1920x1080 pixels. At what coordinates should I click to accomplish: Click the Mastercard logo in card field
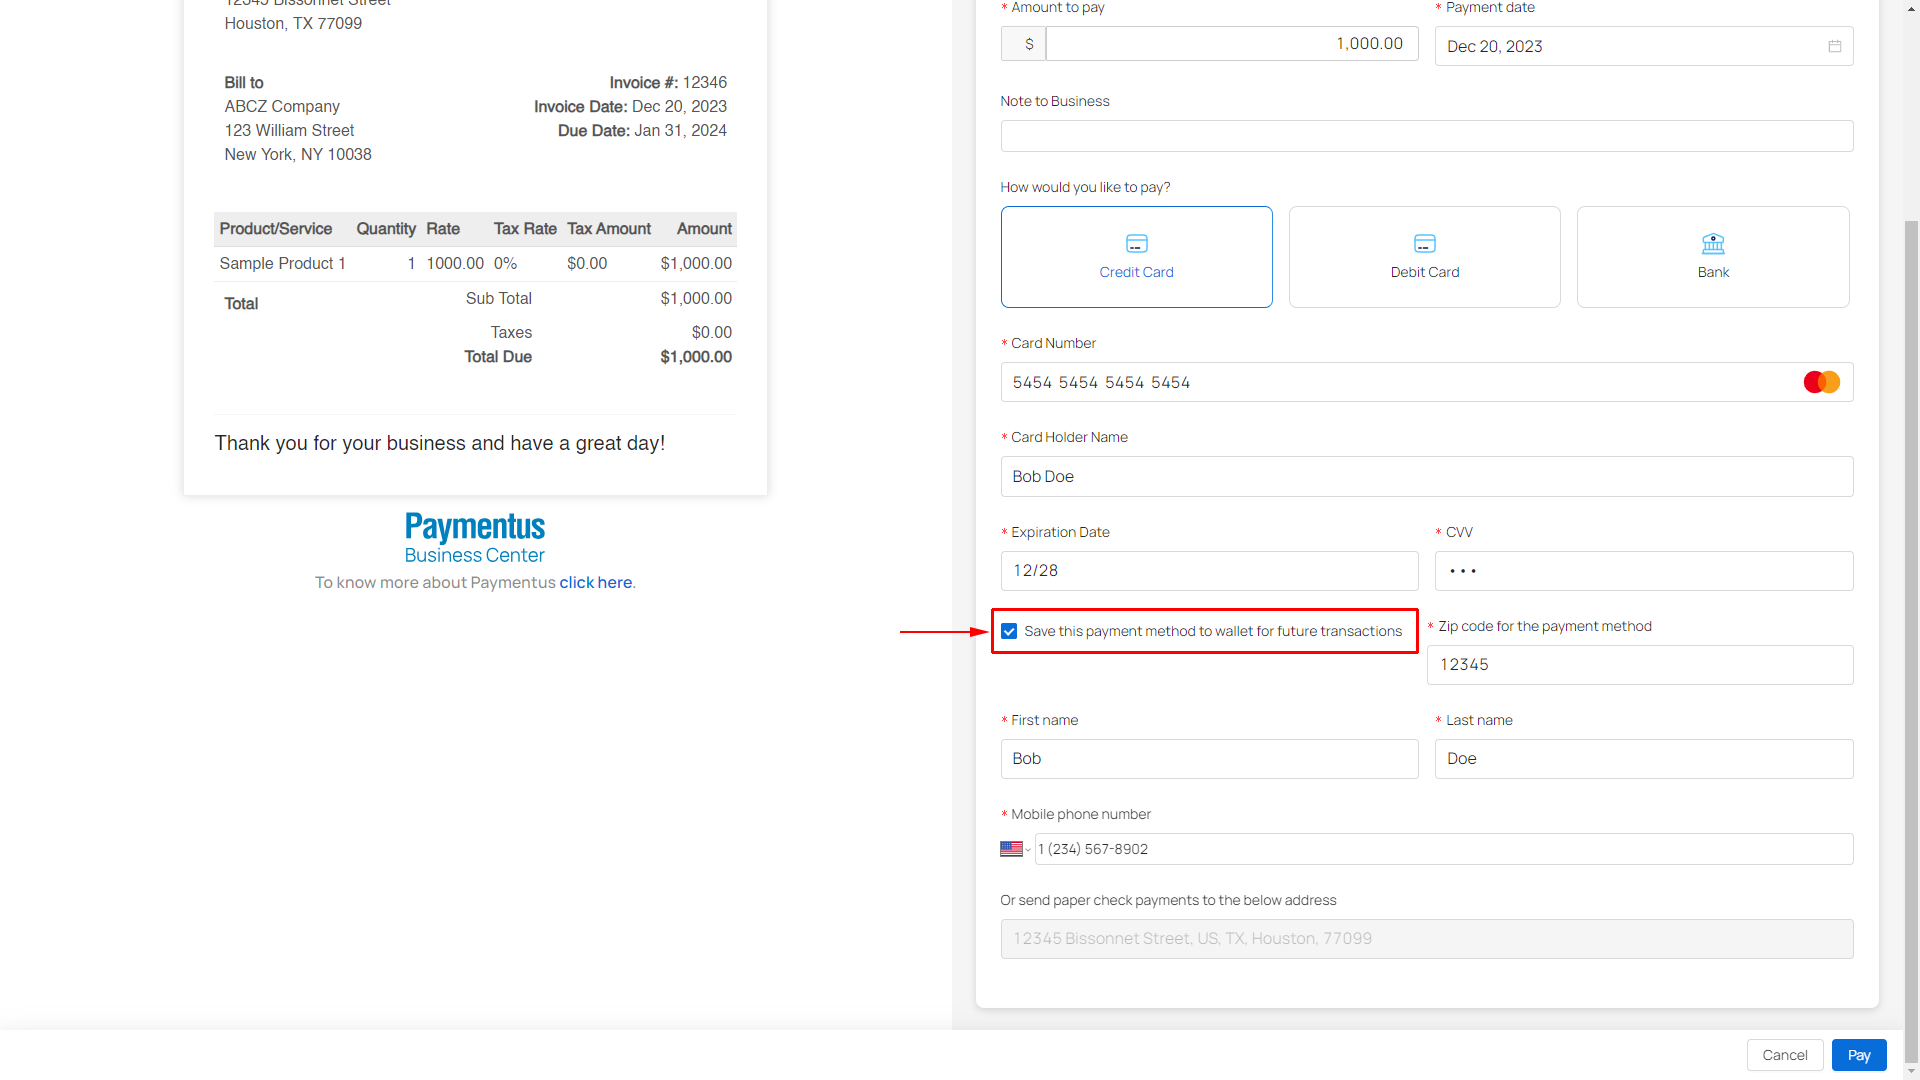1821,383
